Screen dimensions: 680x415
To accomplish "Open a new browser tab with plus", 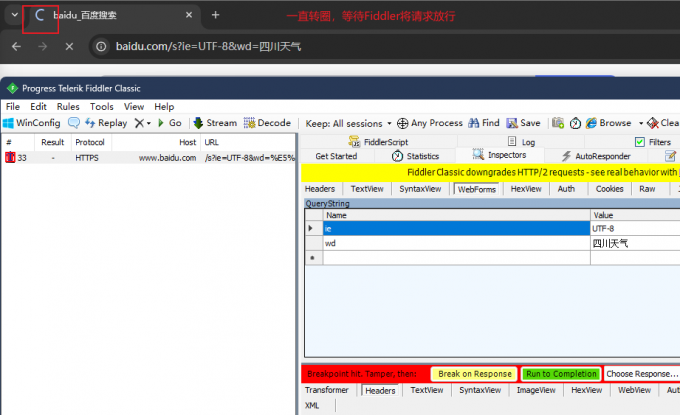I will 215,15.
